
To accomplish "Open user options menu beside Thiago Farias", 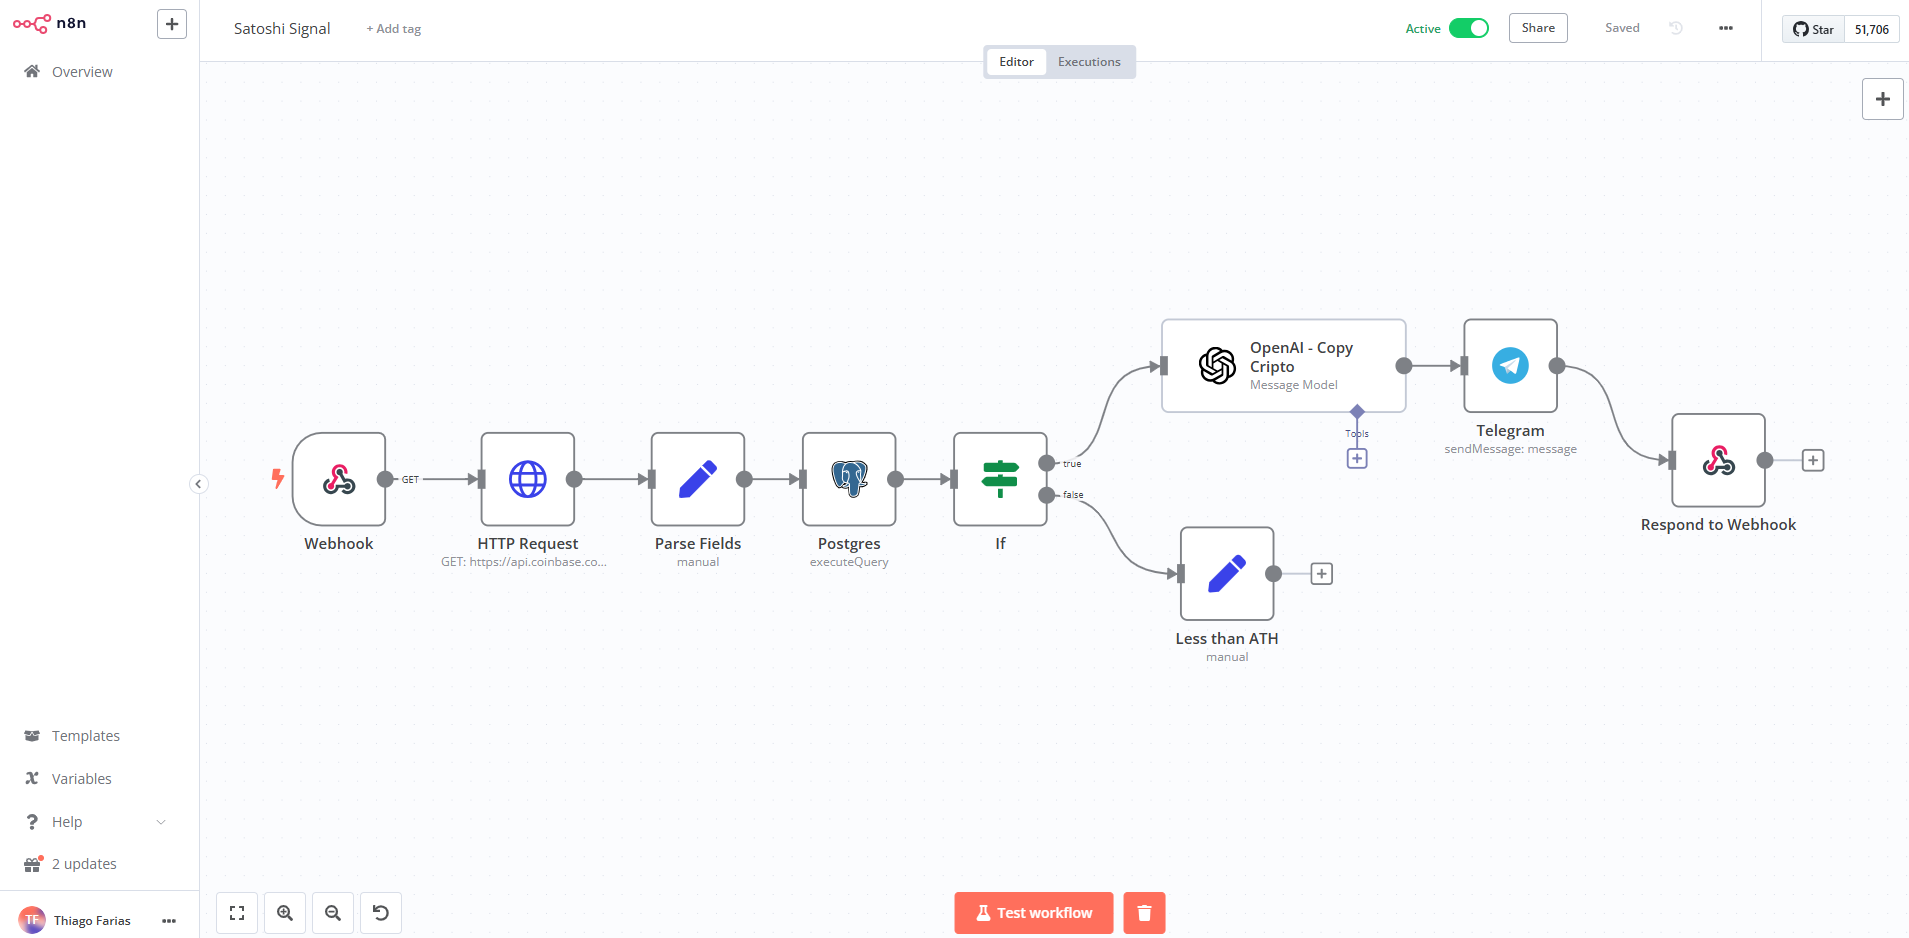I will click(x=169, y=921).
